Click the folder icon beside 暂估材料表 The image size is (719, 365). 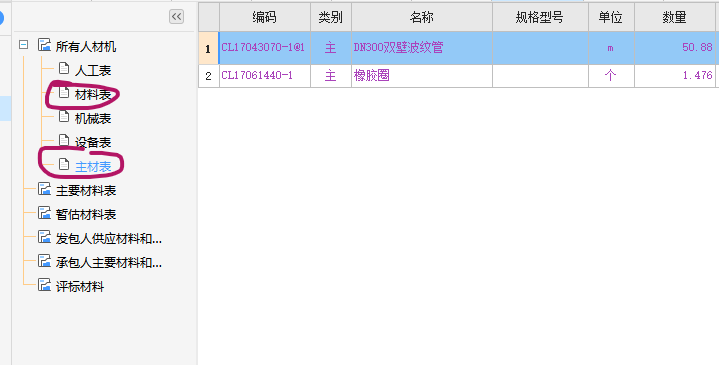pos(44,212)
